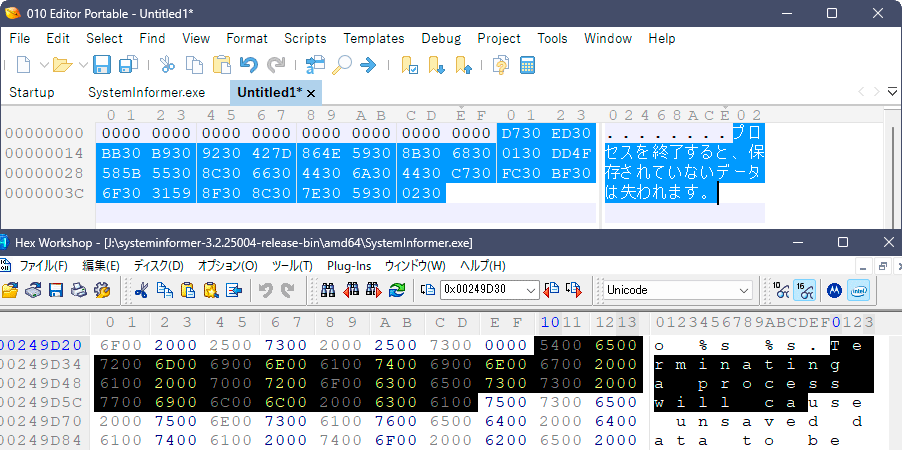Image resolution: width=902 pixels, height=450 pixels.
Task: Open the Scripts menu in 010 Editor
Action: point(305,39)
